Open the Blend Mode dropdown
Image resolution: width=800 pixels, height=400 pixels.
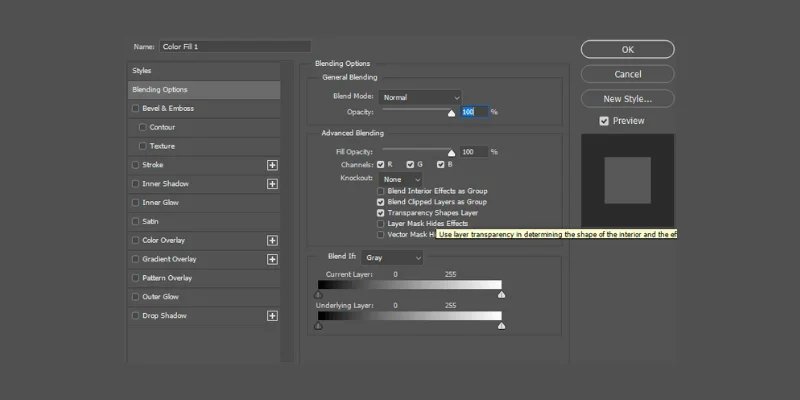(x=421, y=97)
